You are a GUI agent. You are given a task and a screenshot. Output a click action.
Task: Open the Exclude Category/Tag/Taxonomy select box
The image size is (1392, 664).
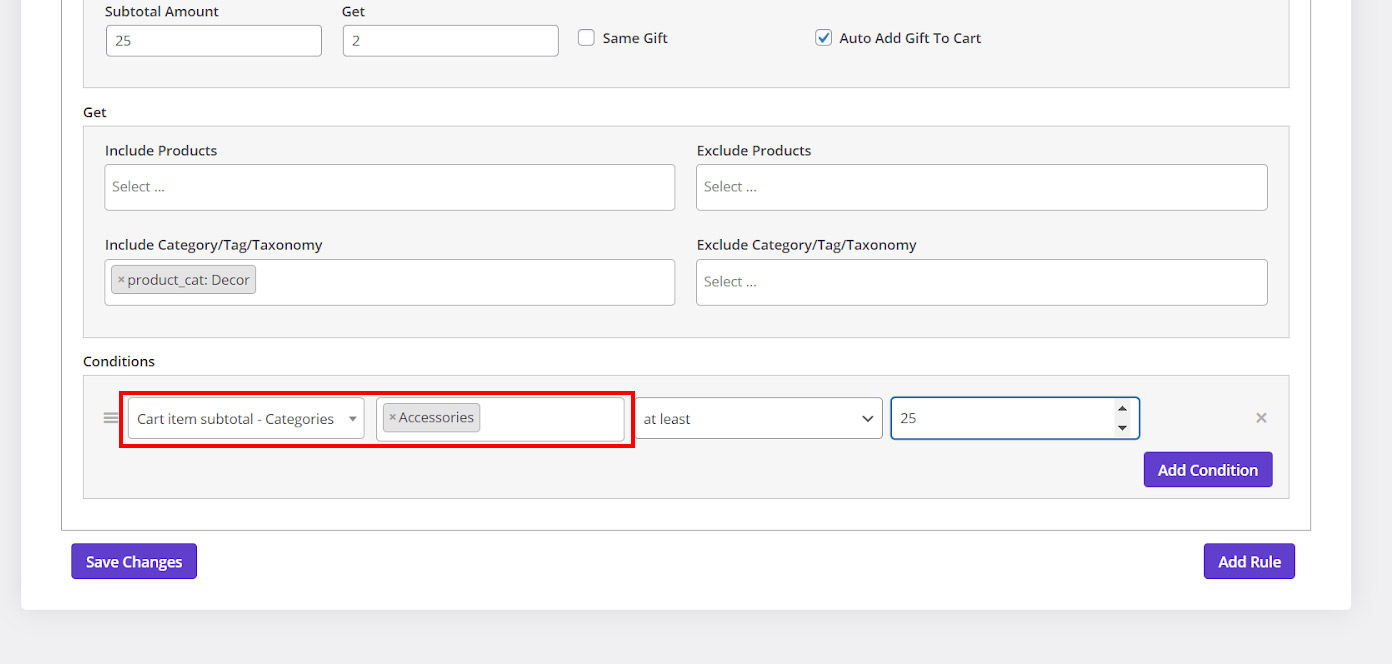click(x=981, y=282)
